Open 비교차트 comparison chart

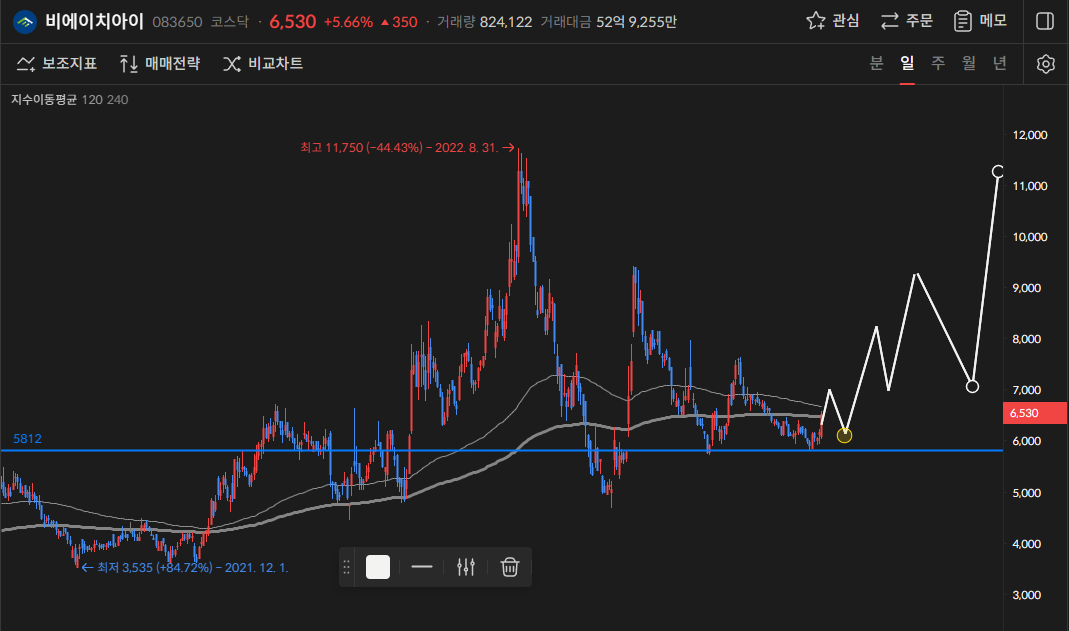(x=262, y=63)
